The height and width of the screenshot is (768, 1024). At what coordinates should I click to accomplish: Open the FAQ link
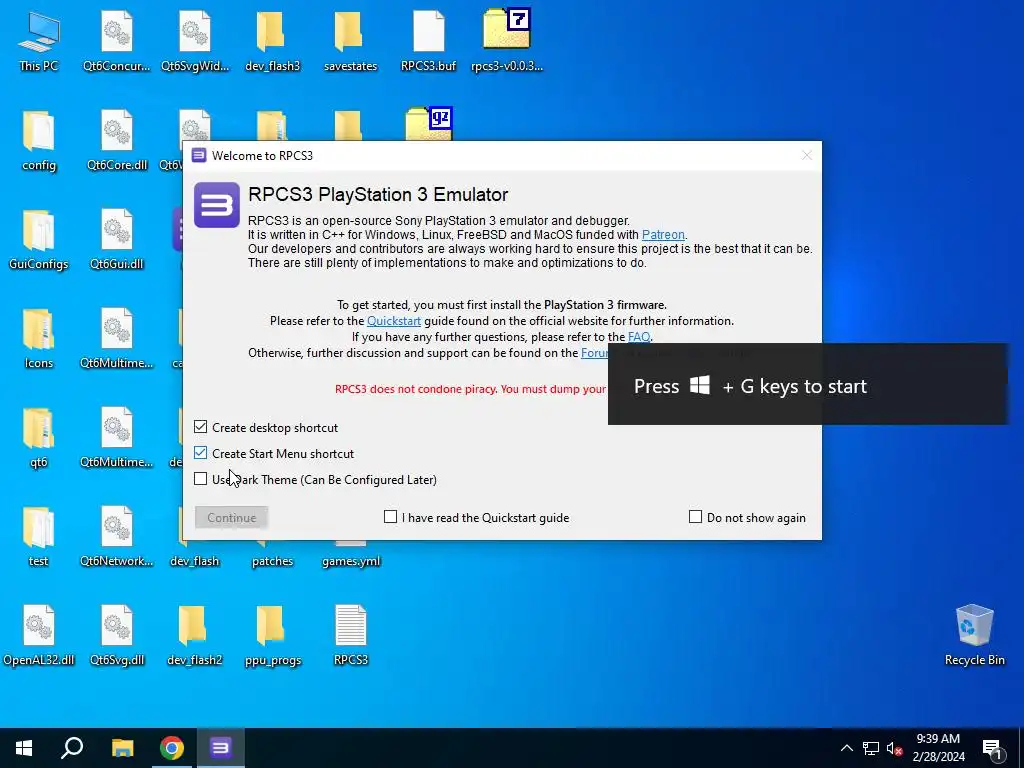click(639, 337)
